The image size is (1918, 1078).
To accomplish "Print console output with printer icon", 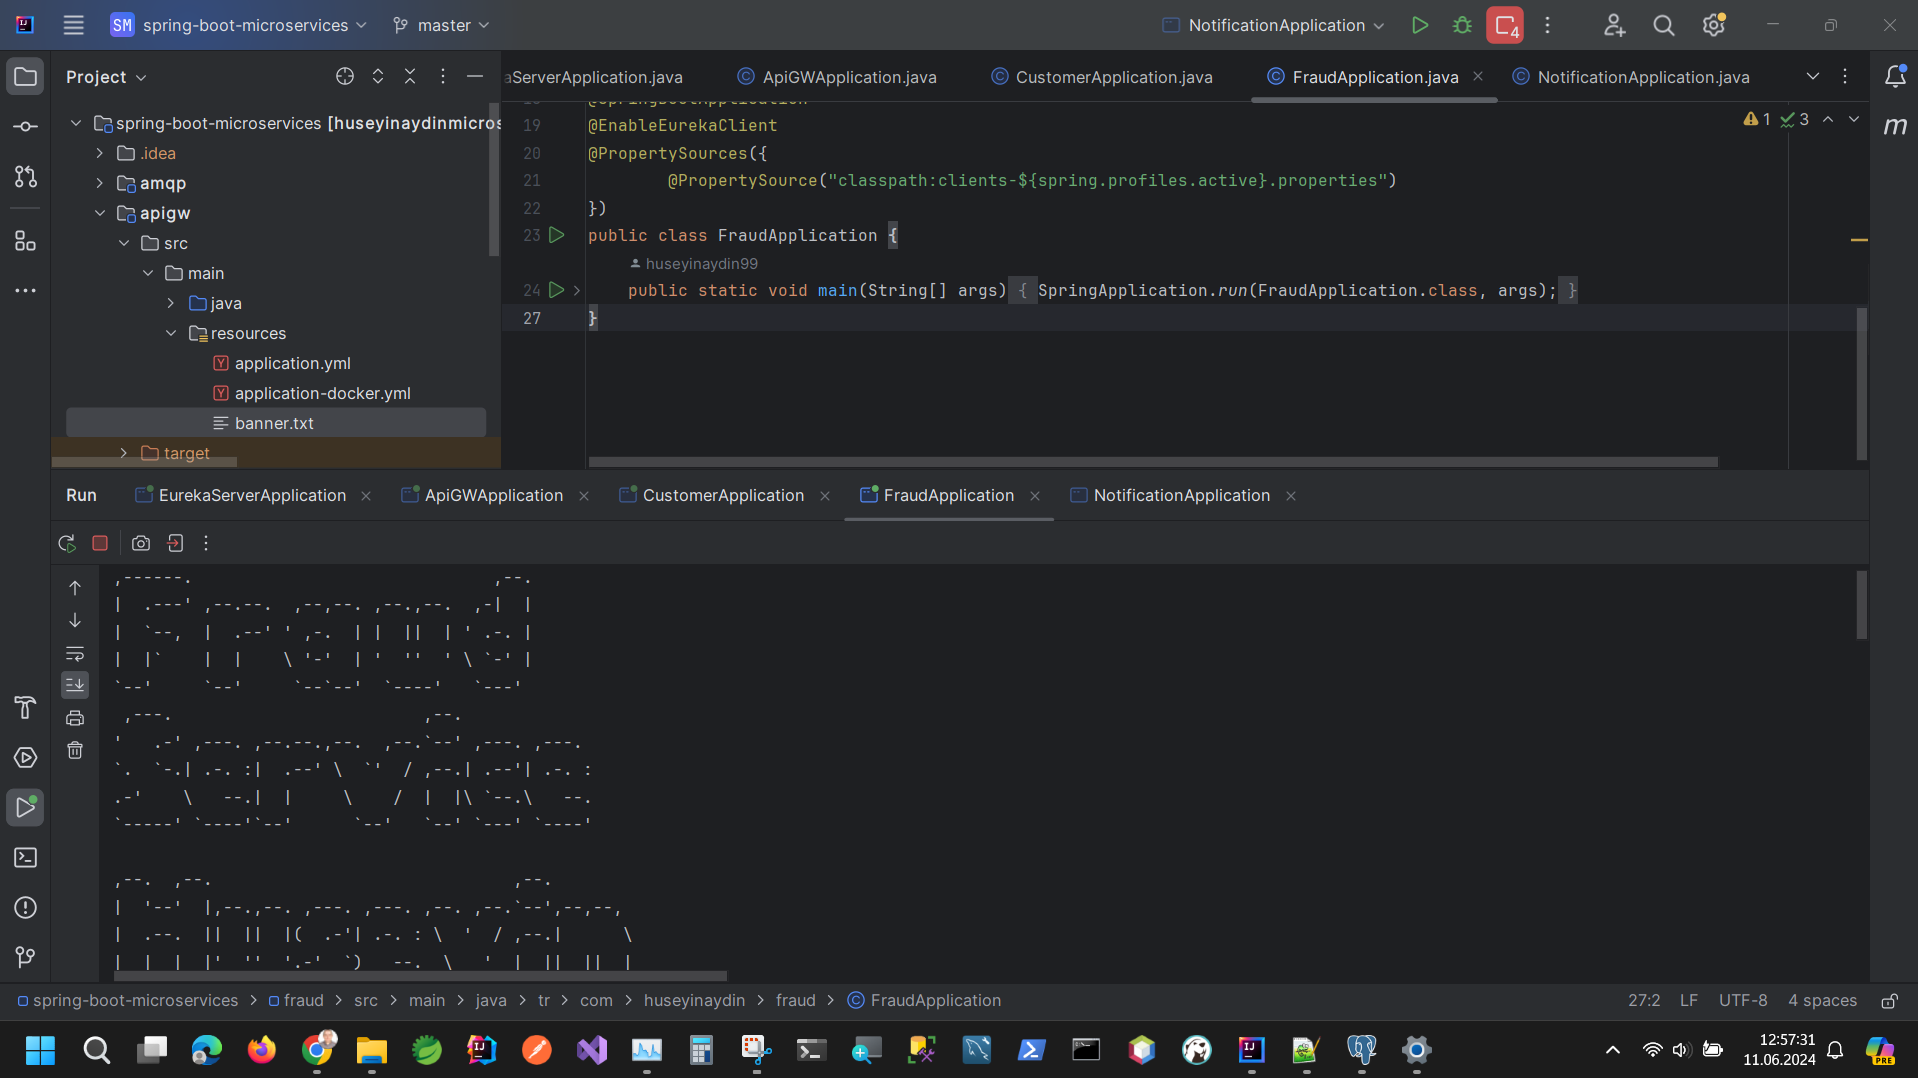I will click(75, 718).
